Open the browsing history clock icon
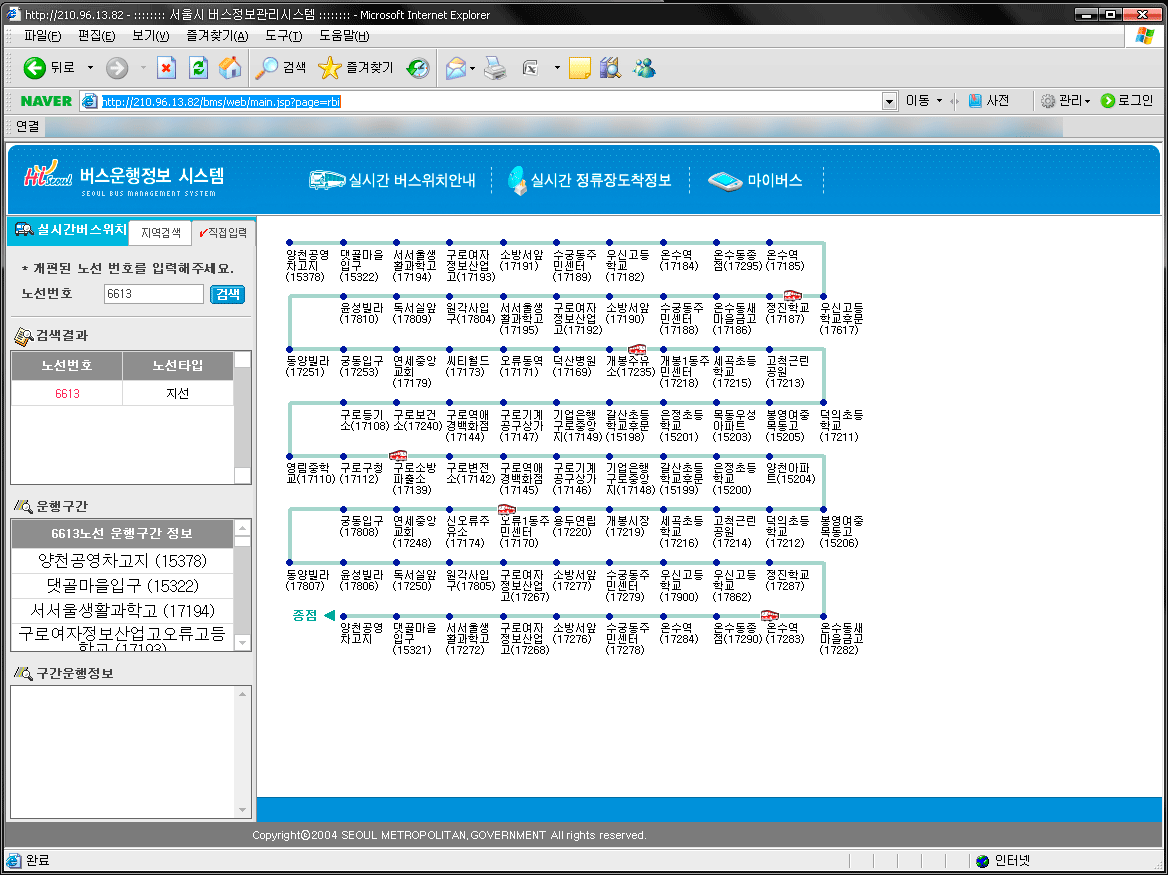1168x875 pixels. (418, 69)
